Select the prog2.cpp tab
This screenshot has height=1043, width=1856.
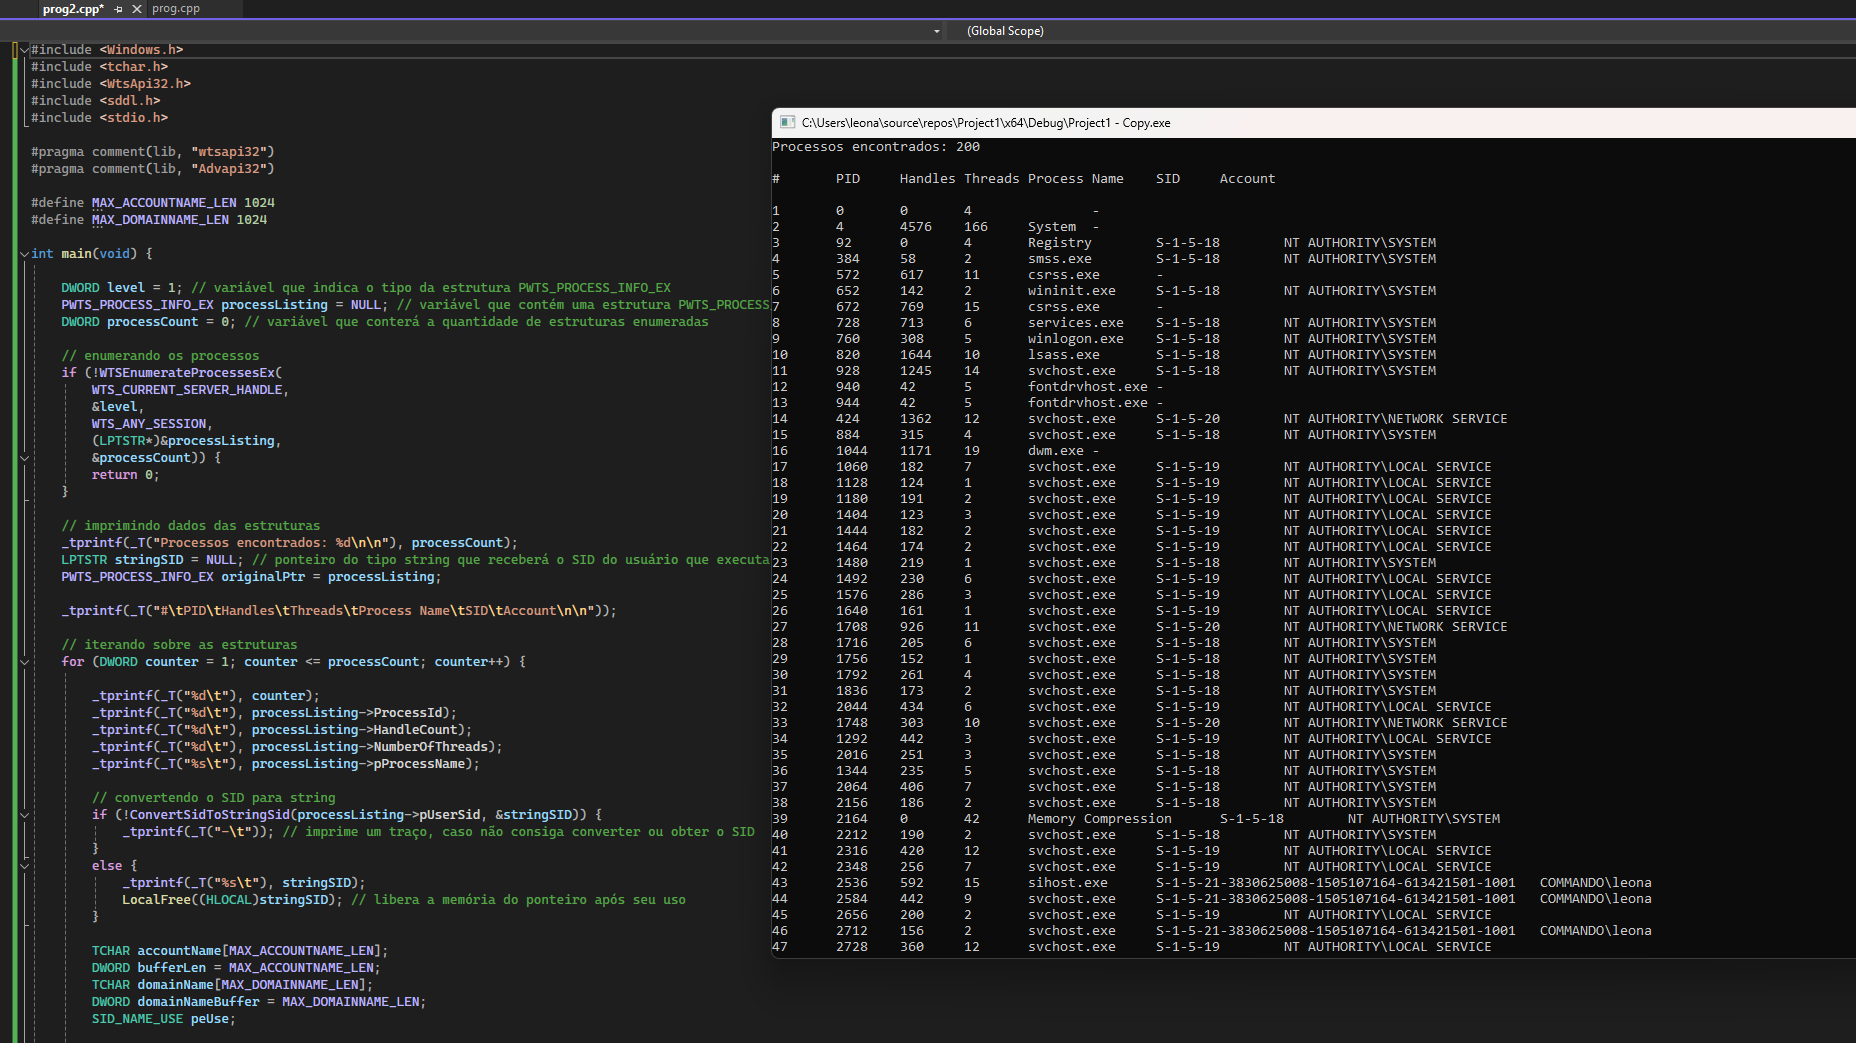(72, 9)
